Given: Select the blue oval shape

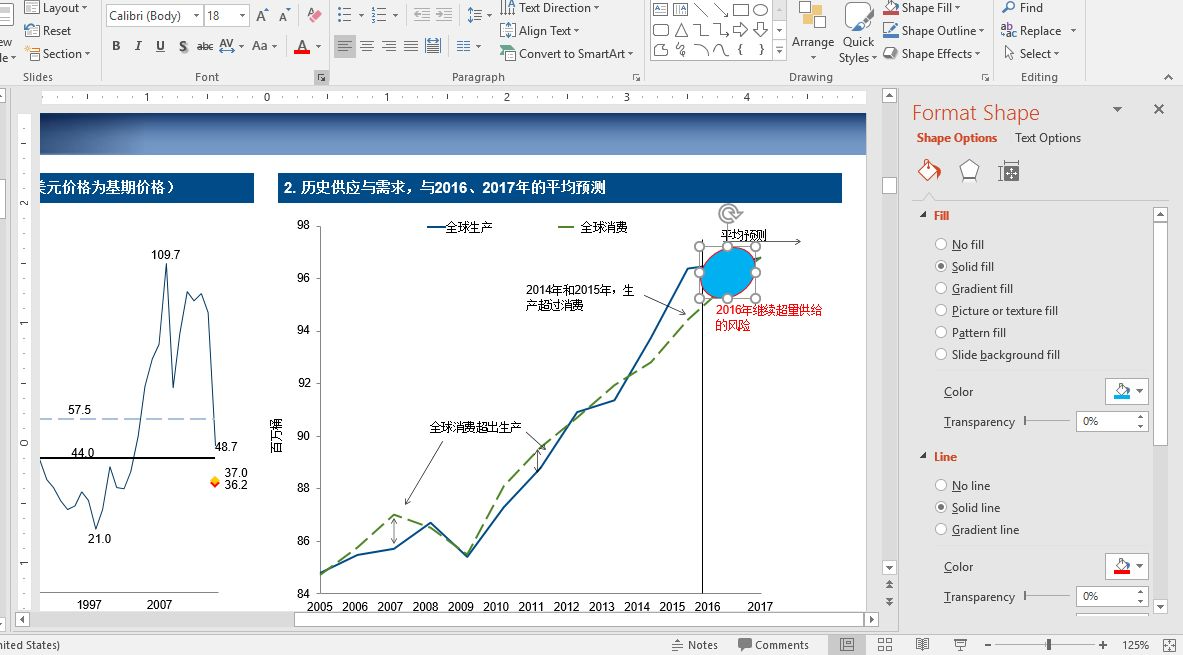Looking at the screenshot, I should pyautogui.click(x=727, y=272).
